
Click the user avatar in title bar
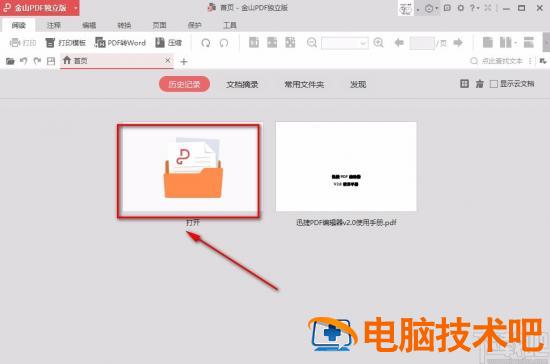(x=406, y=8)
